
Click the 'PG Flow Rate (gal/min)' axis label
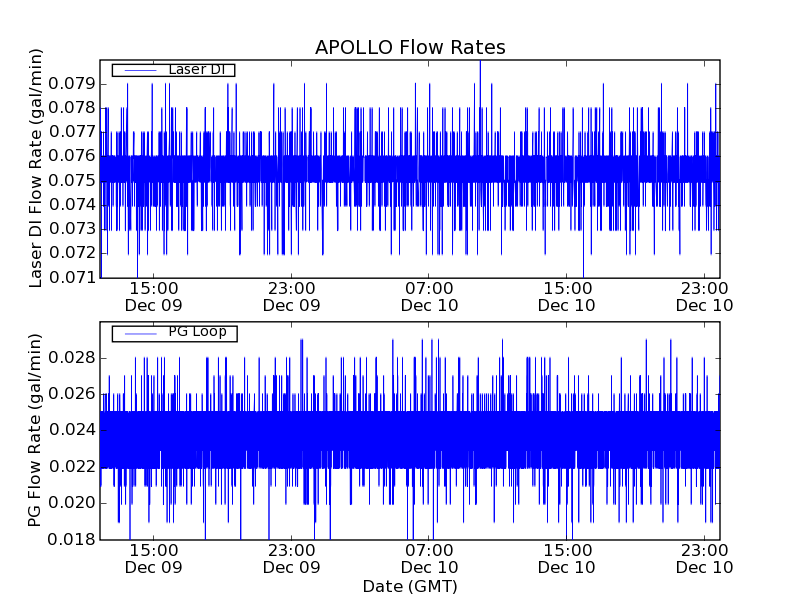[36, 431]
